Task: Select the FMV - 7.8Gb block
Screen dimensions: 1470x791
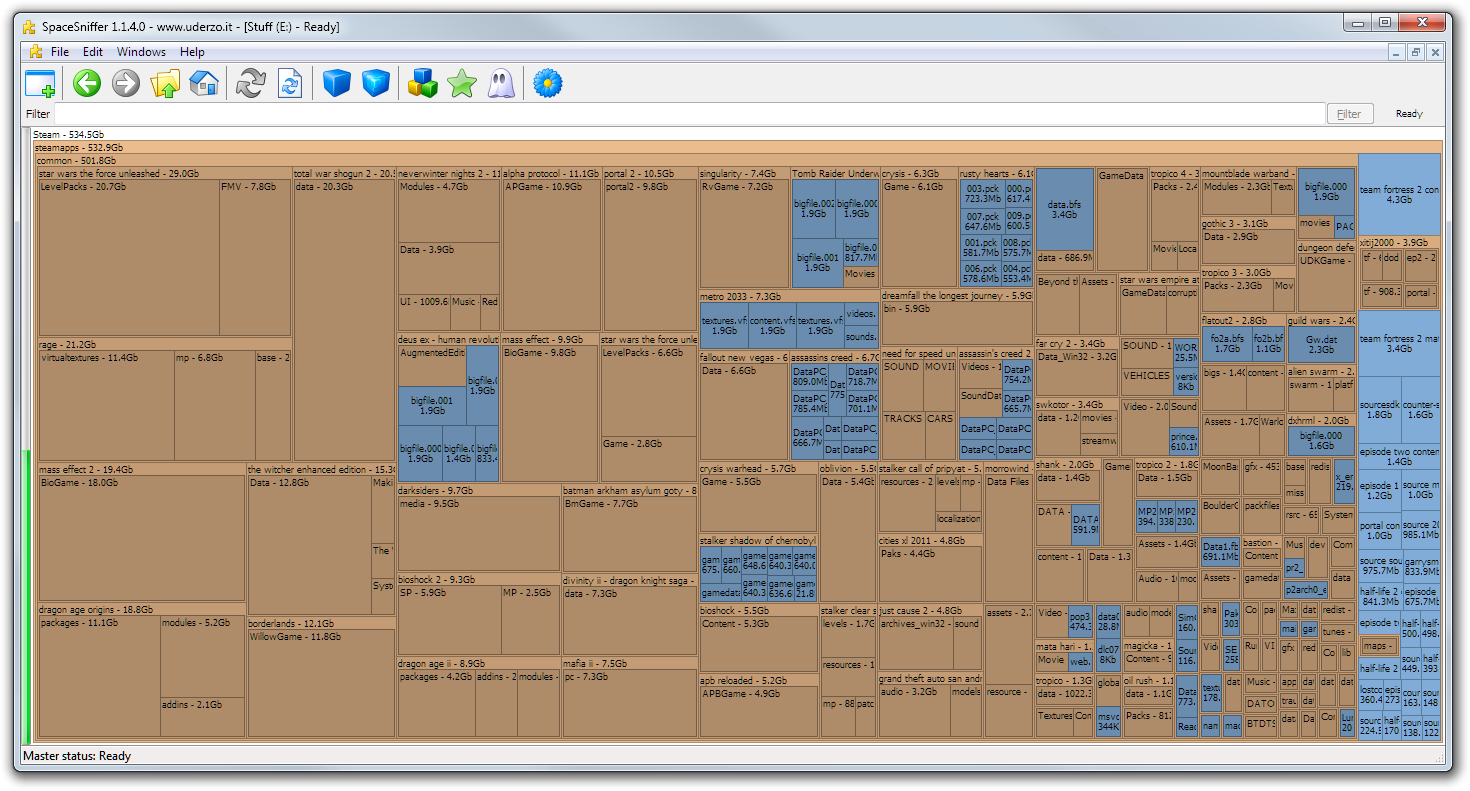Action: point(255,258)
